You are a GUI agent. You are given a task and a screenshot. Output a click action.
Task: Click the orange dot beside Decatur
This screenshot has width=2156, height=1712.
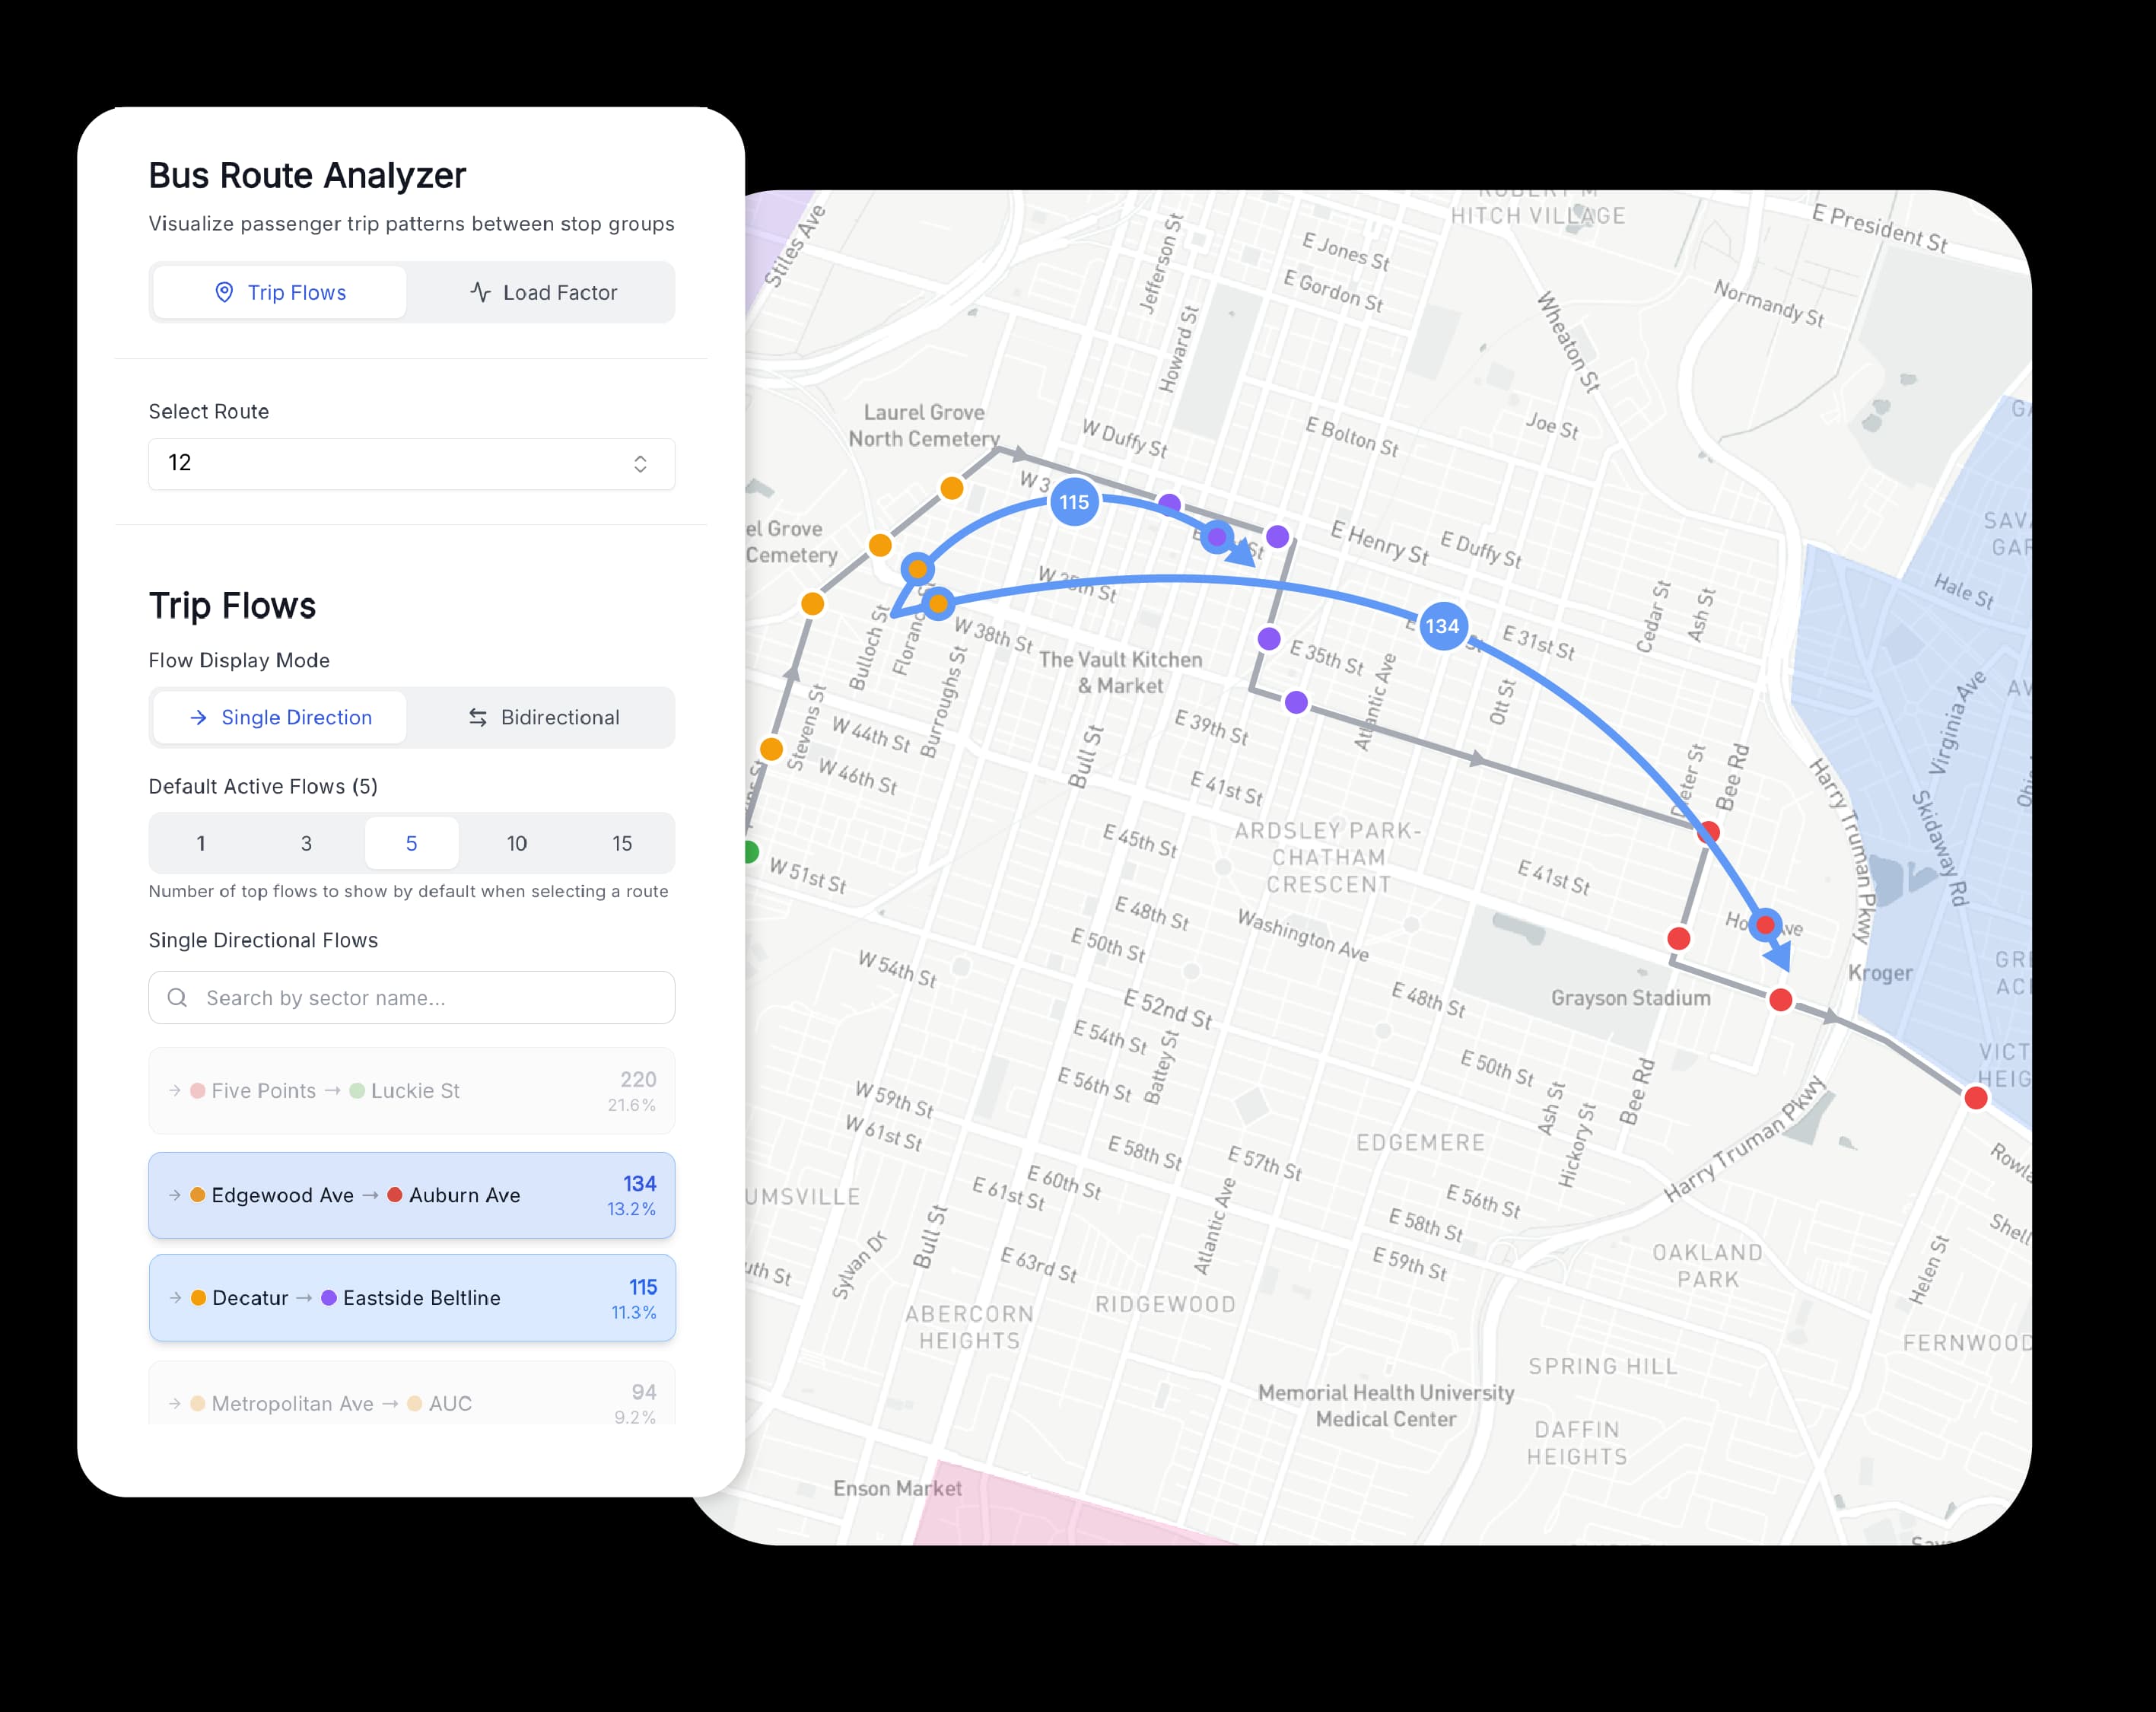(x=198, y=1298)
